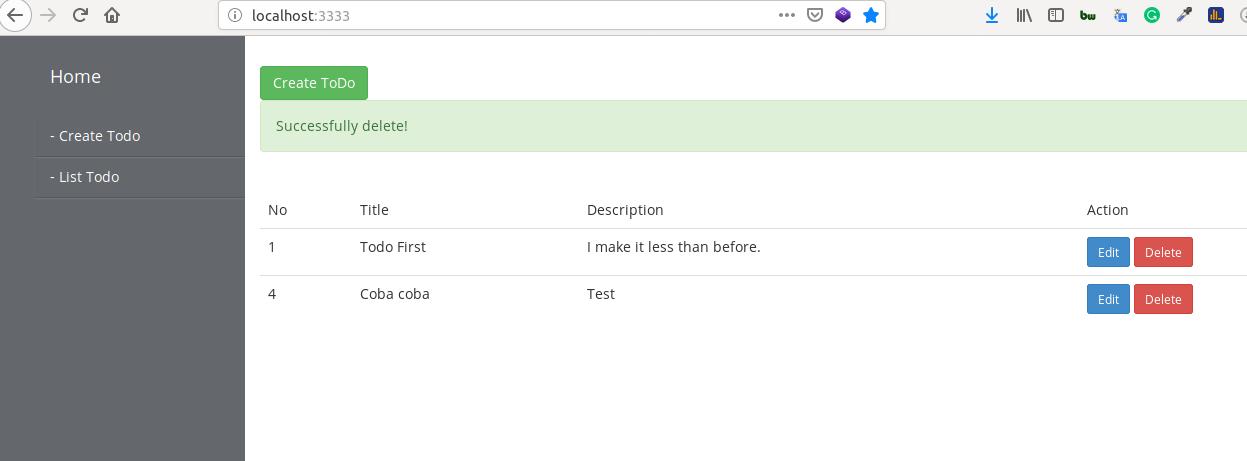The width and height of the screenshot is (1247, 461).
Task: Select Create Todo in sidebar menu
Action: [95, 136]
